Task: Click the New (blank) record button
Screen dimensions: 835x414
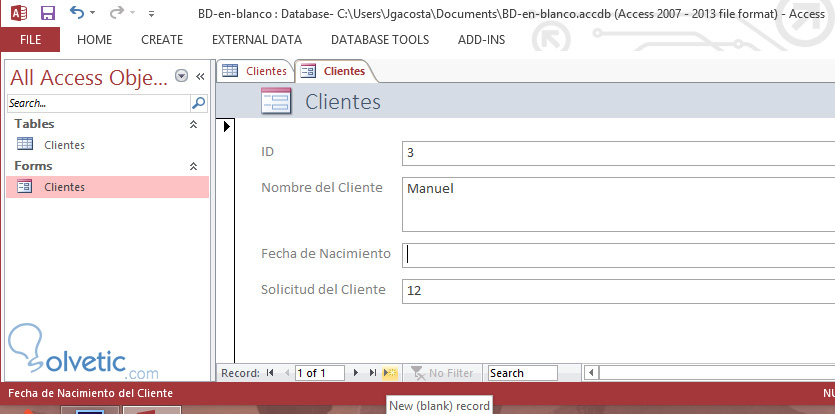Action: [390, 373]
